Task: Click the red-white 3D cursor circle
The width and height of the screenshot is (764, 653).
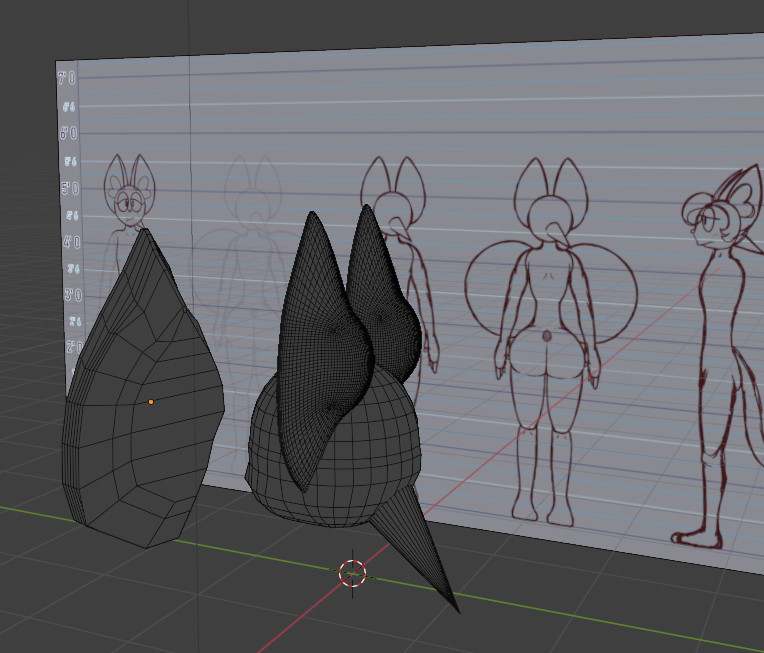Action: (352, 574)
